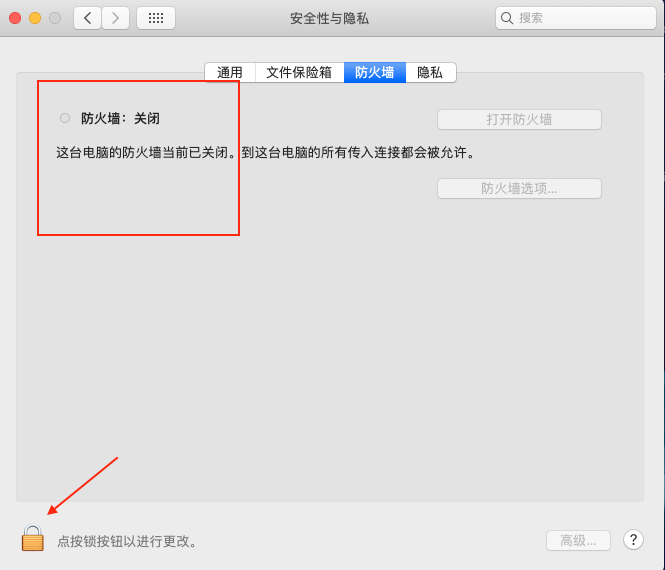Open 防火墙选项... settings
The height and width of the screenshot is (570, 665).
[519, 188]
